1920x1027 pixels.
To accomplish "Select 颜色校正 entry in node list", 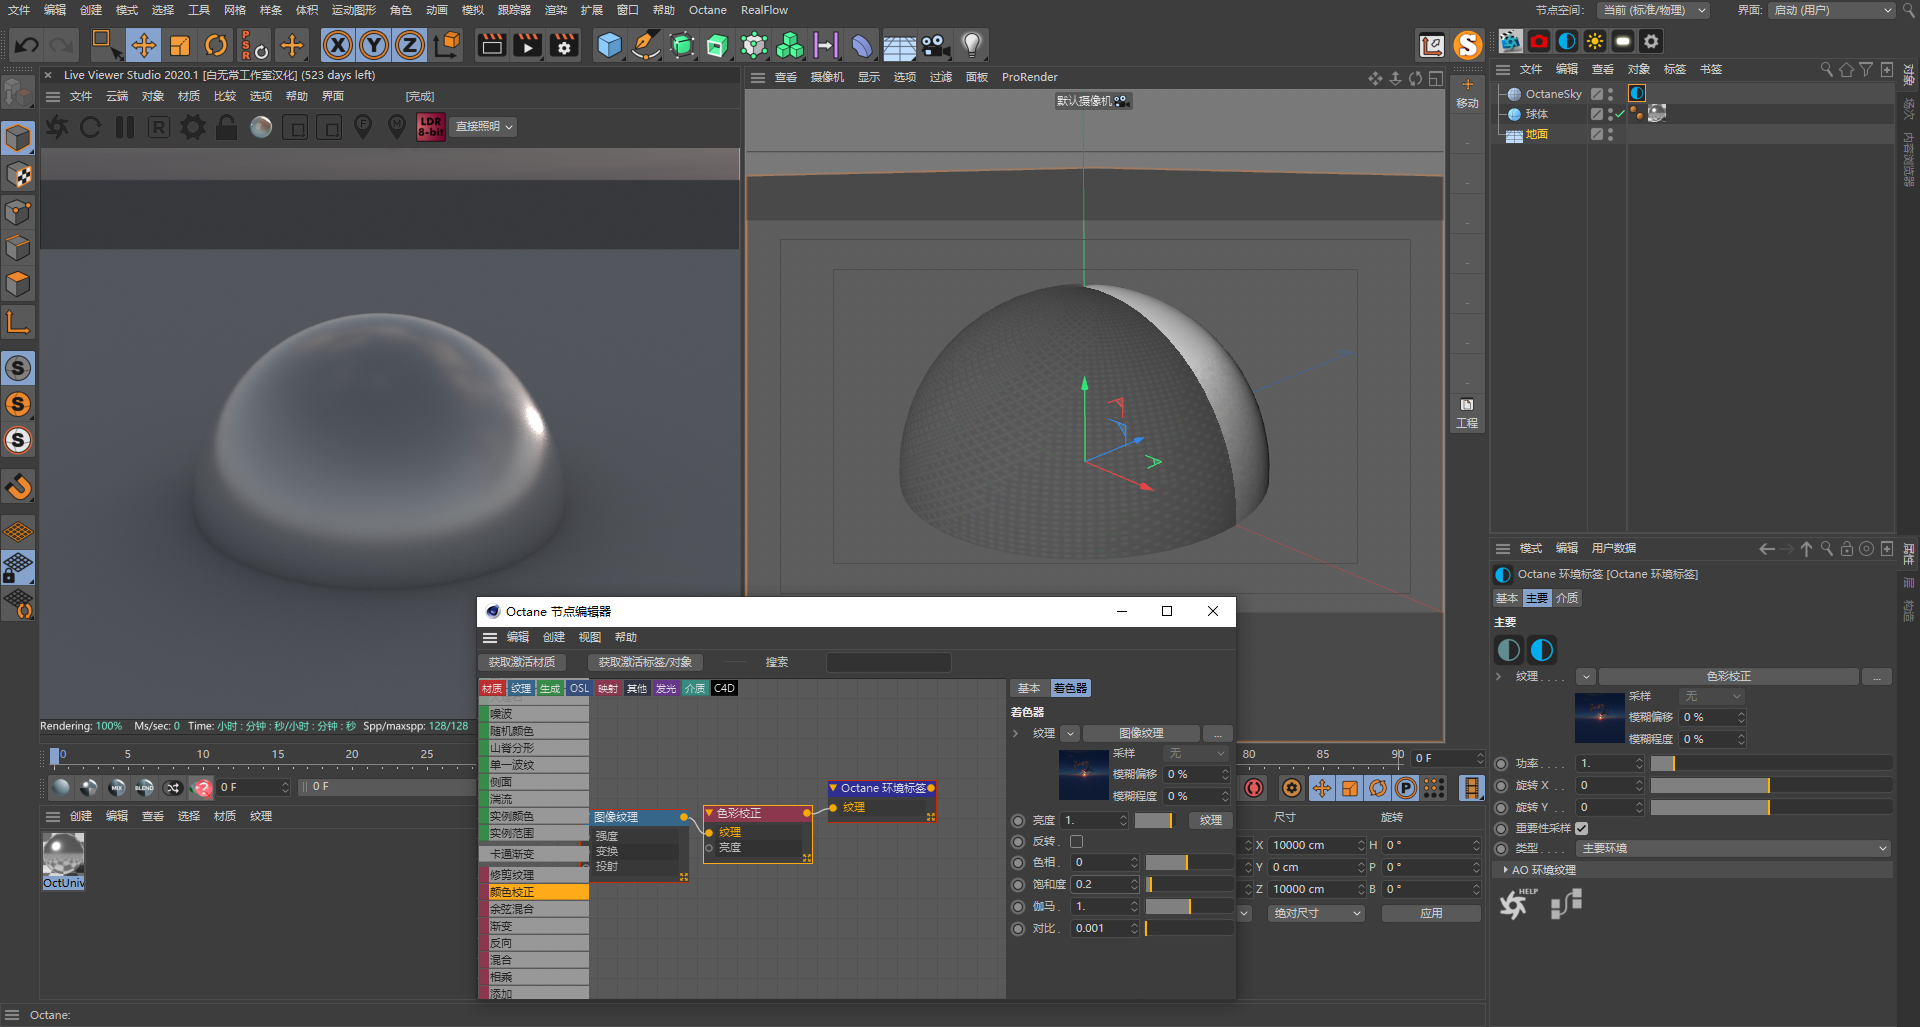I will [x=534, y=892].
